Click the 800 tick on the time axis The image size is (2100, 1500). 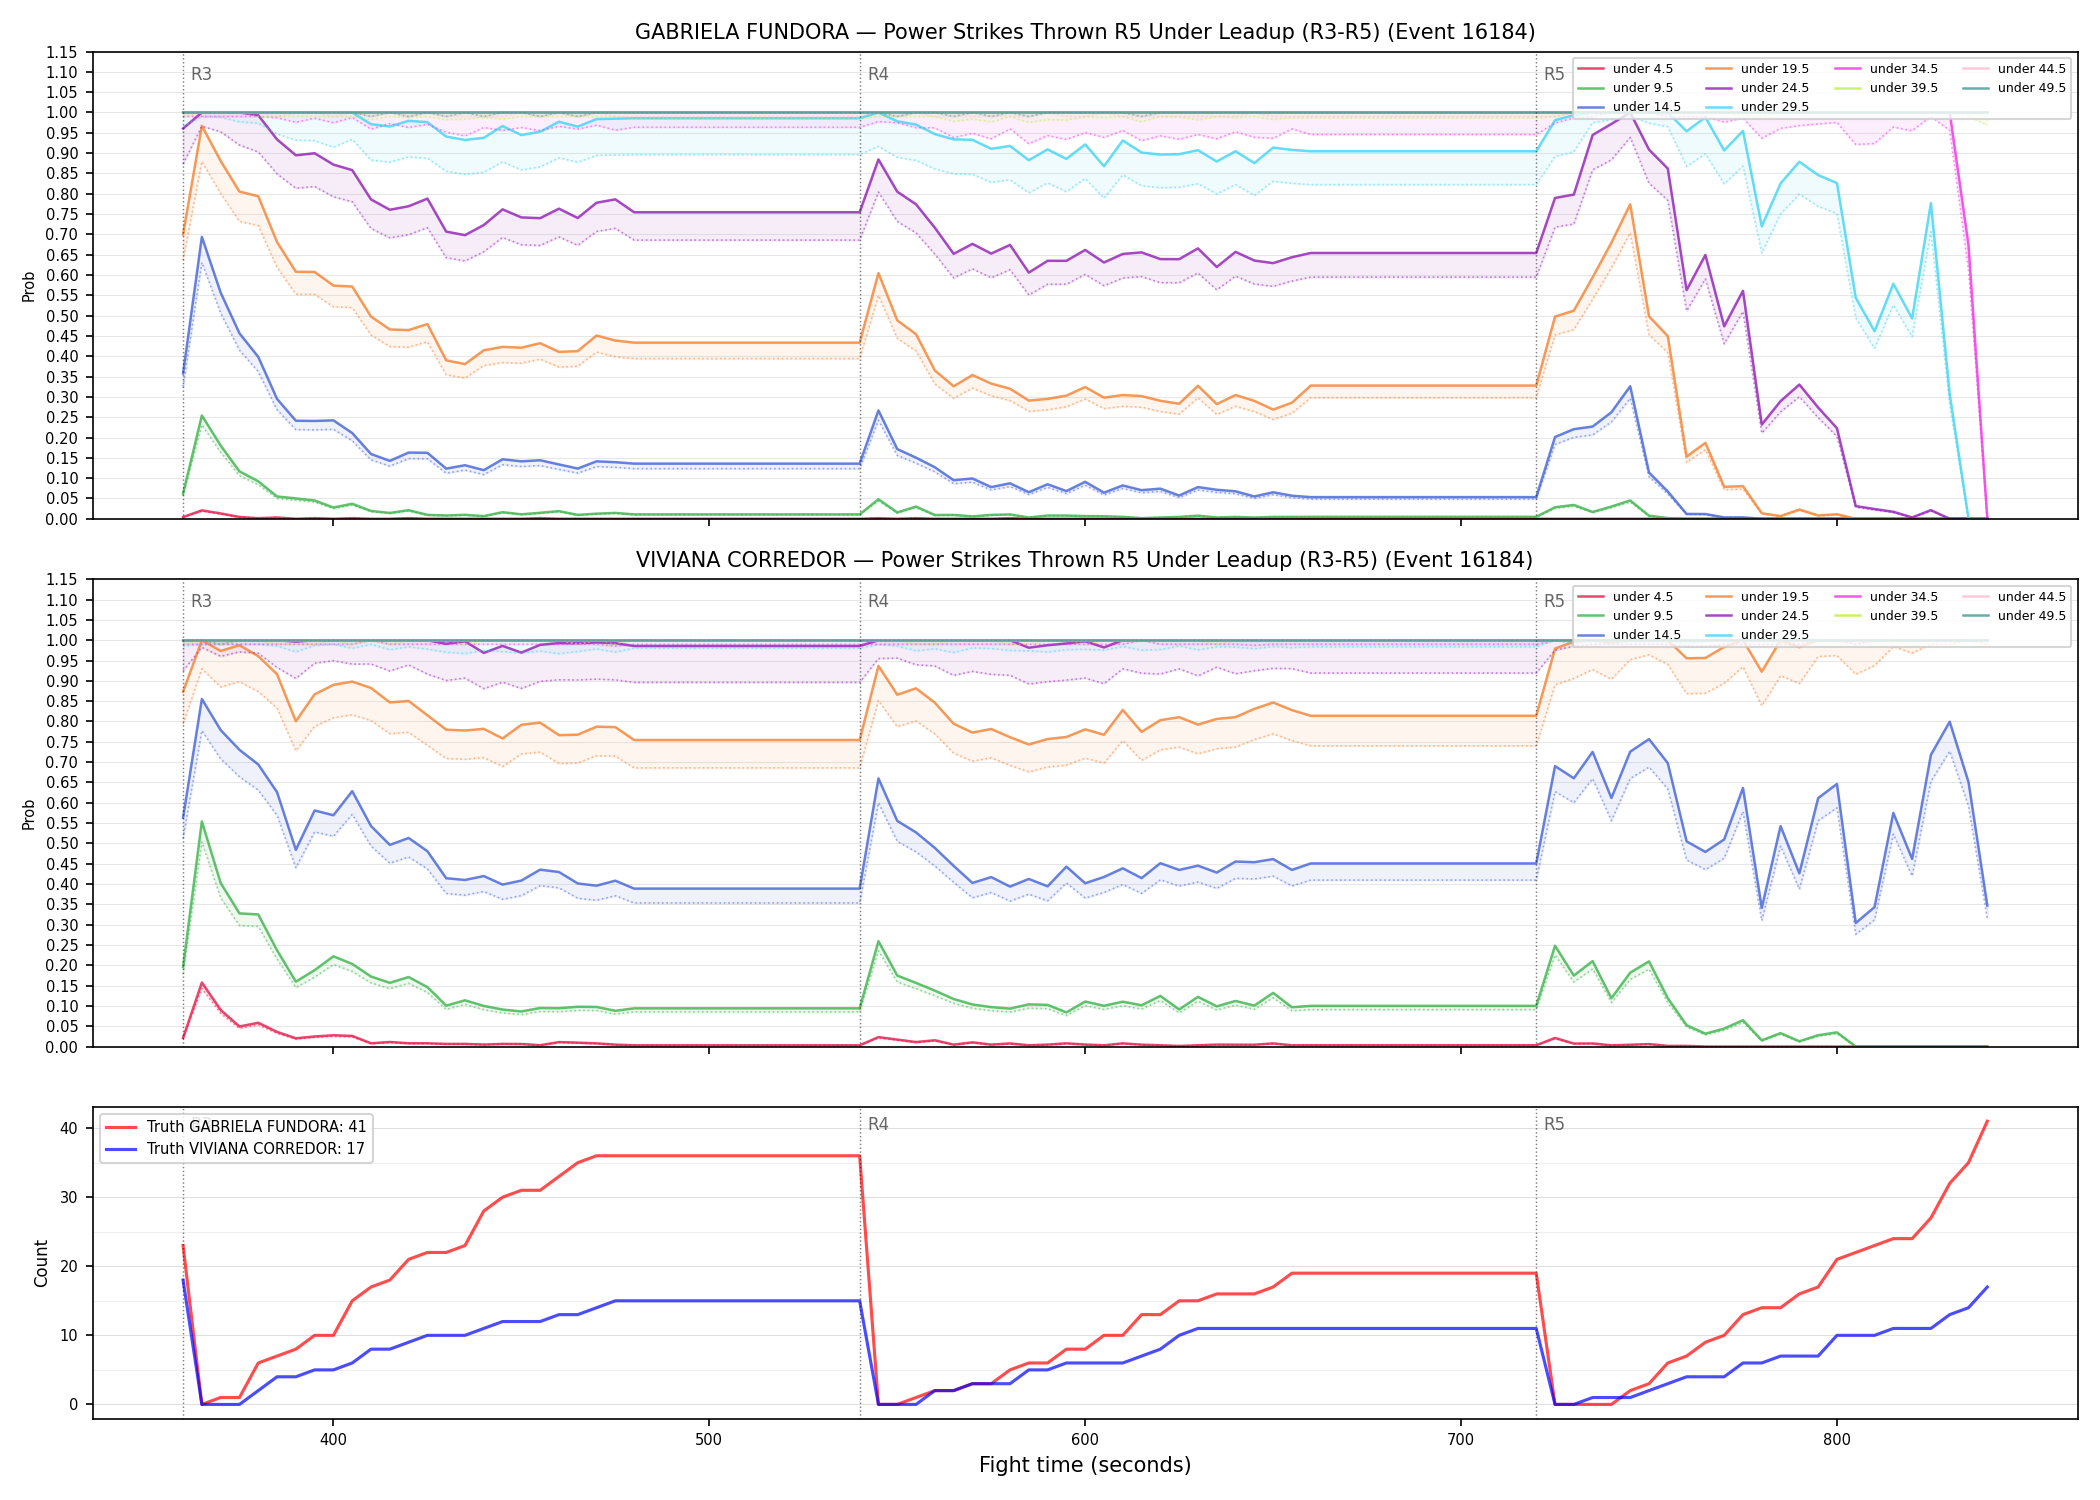pos(1837,1439)
